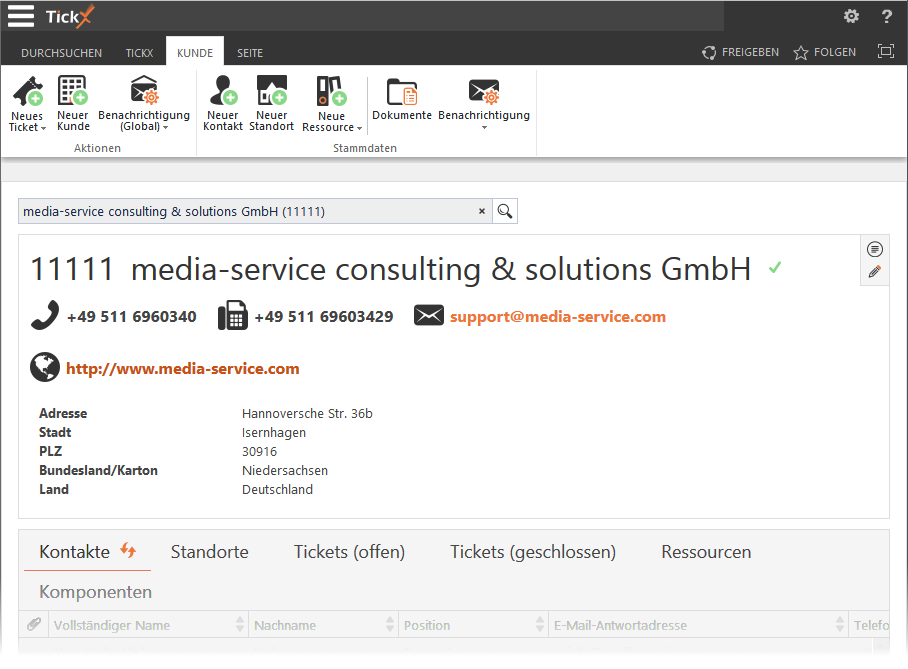Click fax number +49 511 69603429
The image size is (908, 669).
click(x=324, y=317)
